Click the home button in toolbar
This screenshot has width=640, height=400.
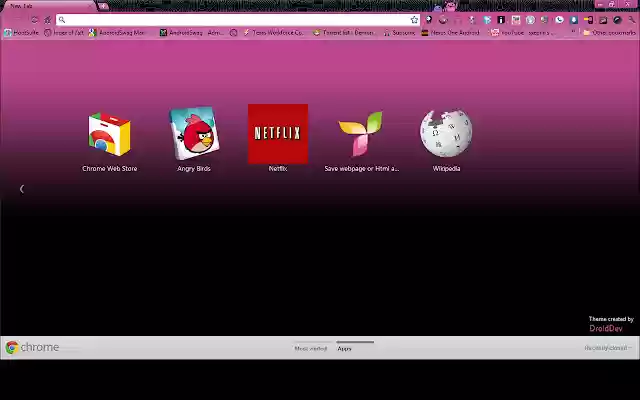point(48,20)
